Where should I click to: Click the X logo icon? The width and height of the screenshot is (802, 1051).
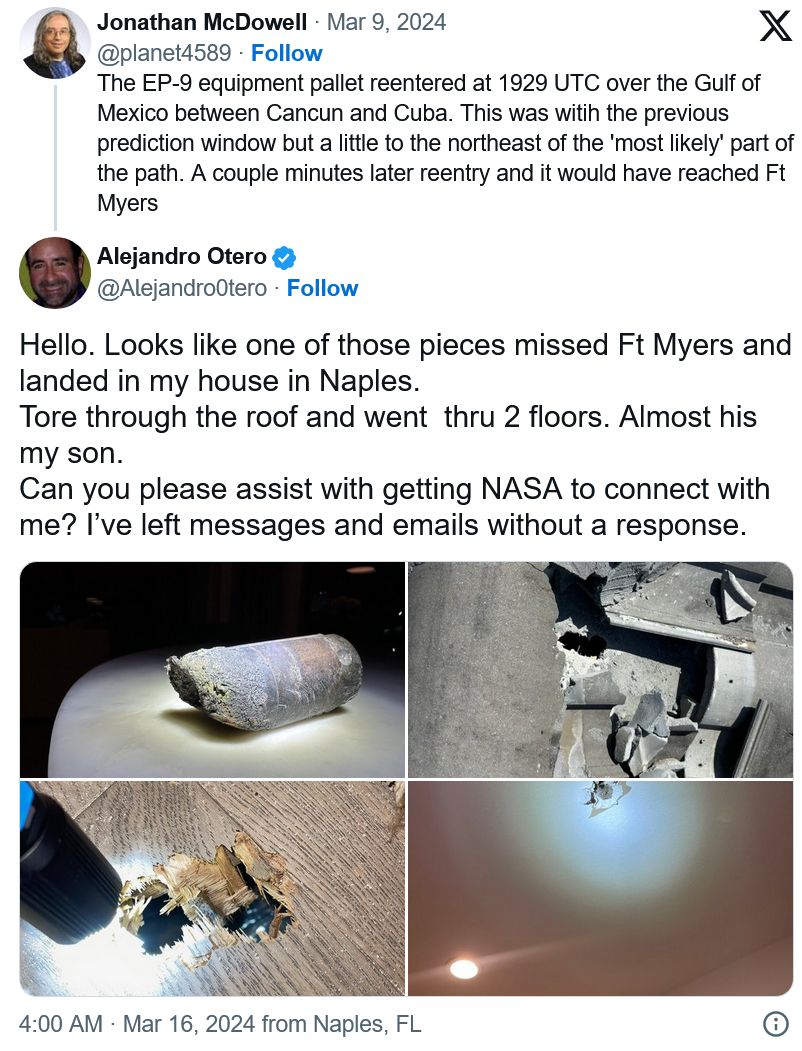coord(775,25)
